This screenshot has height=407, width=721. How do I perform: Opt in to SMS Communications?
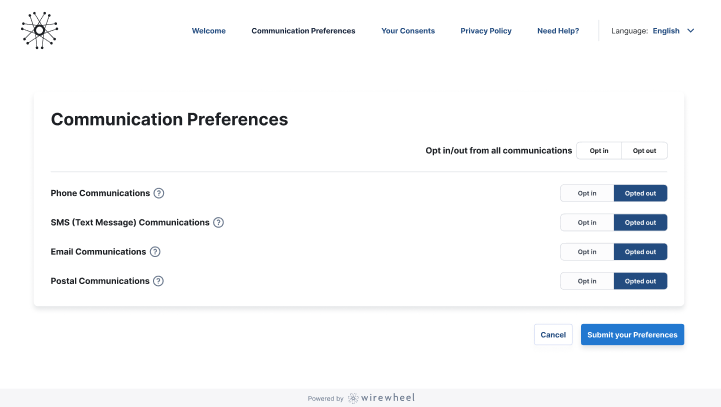pos(587,222)
